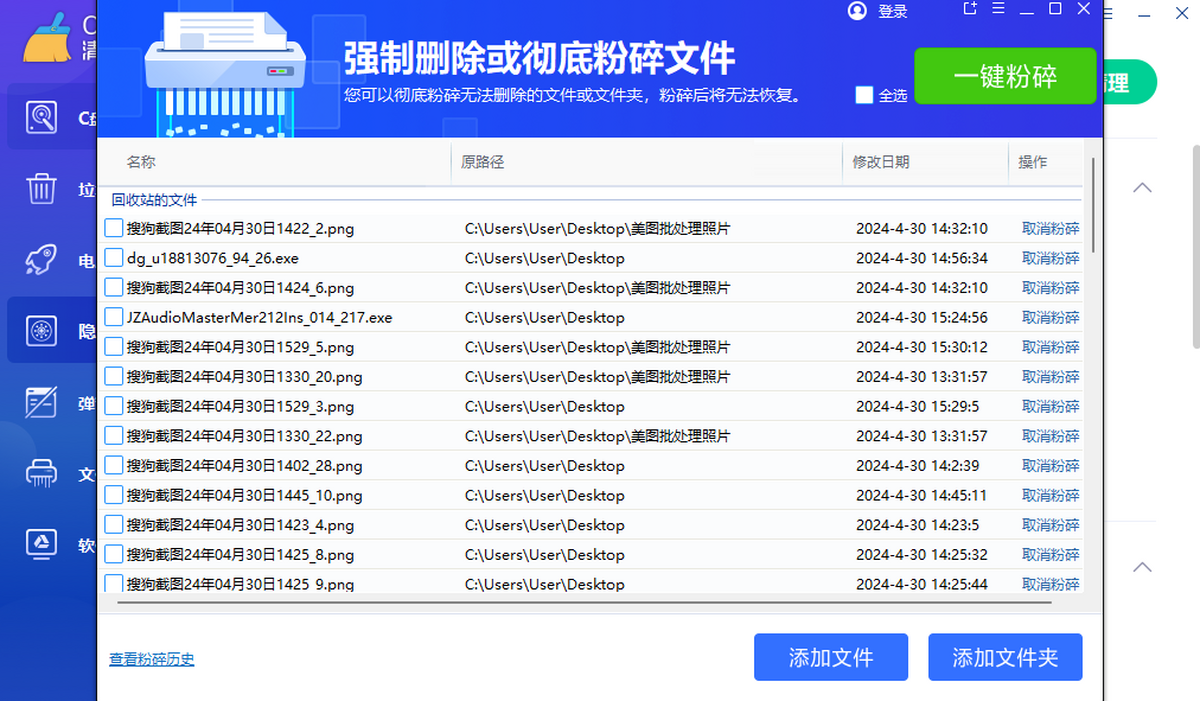This screenshot has height=701, width=1200.
Task: Click the horizontal scrollbar under file list
Action: tap(584, 603)
